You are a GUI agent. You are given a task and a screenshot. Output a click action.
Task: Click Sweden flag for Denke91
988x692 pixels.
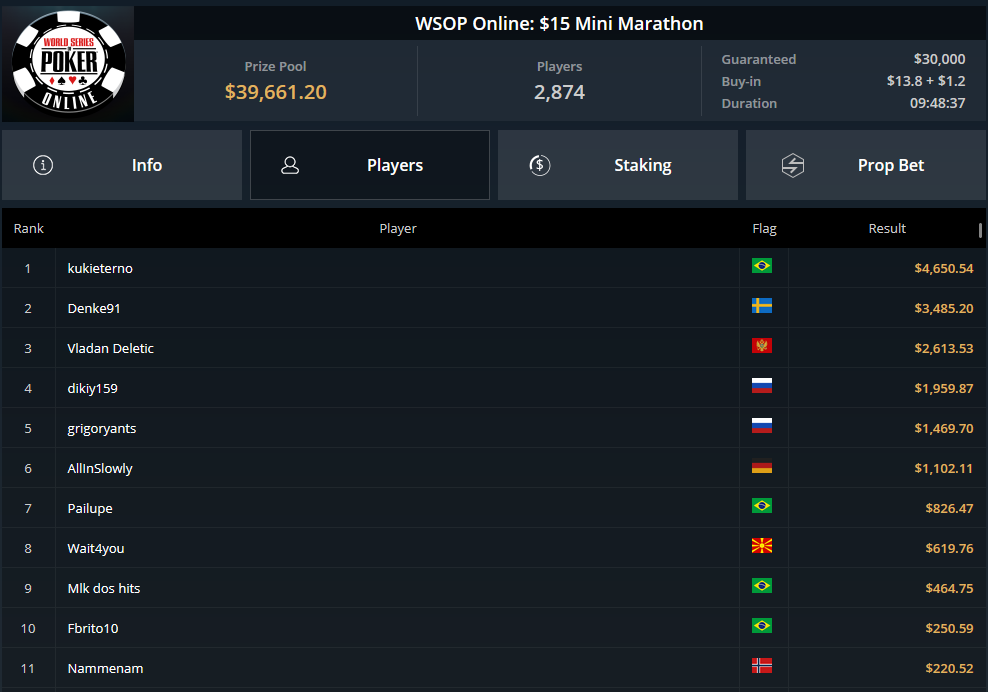coord(762,306)
